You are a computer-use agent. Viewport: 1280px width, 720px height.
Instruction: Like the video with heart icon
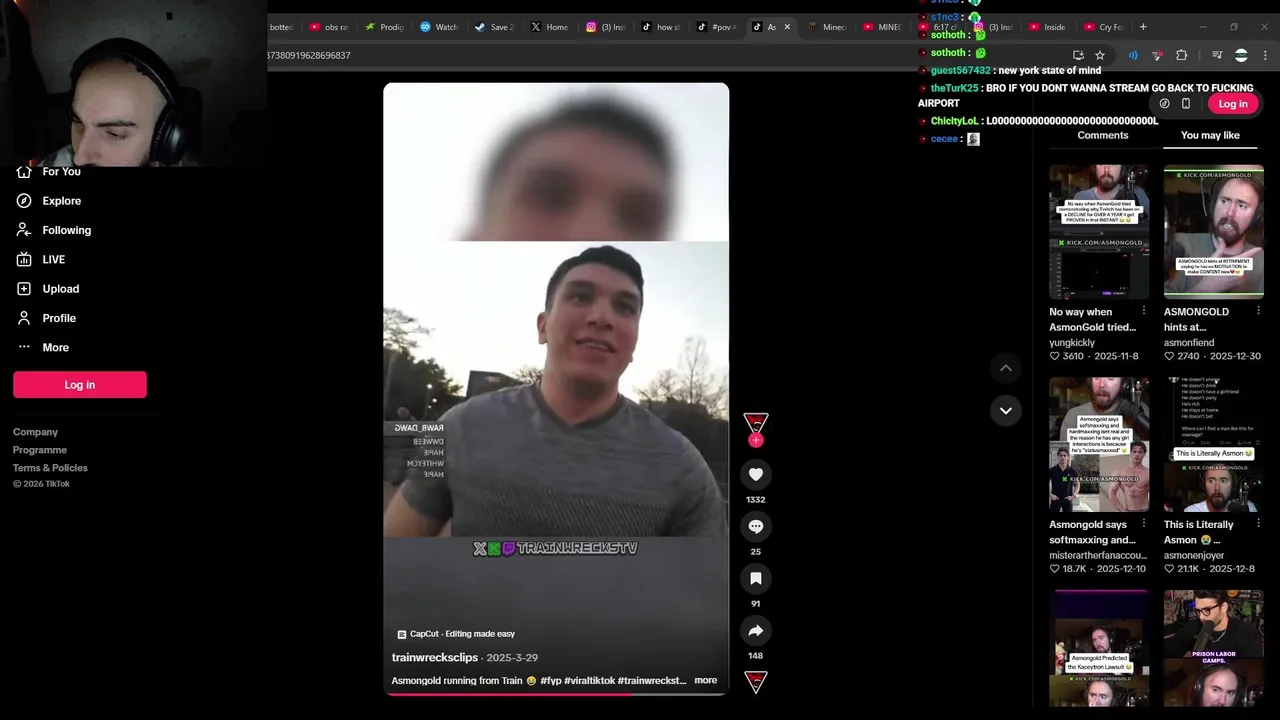[756, 474]
